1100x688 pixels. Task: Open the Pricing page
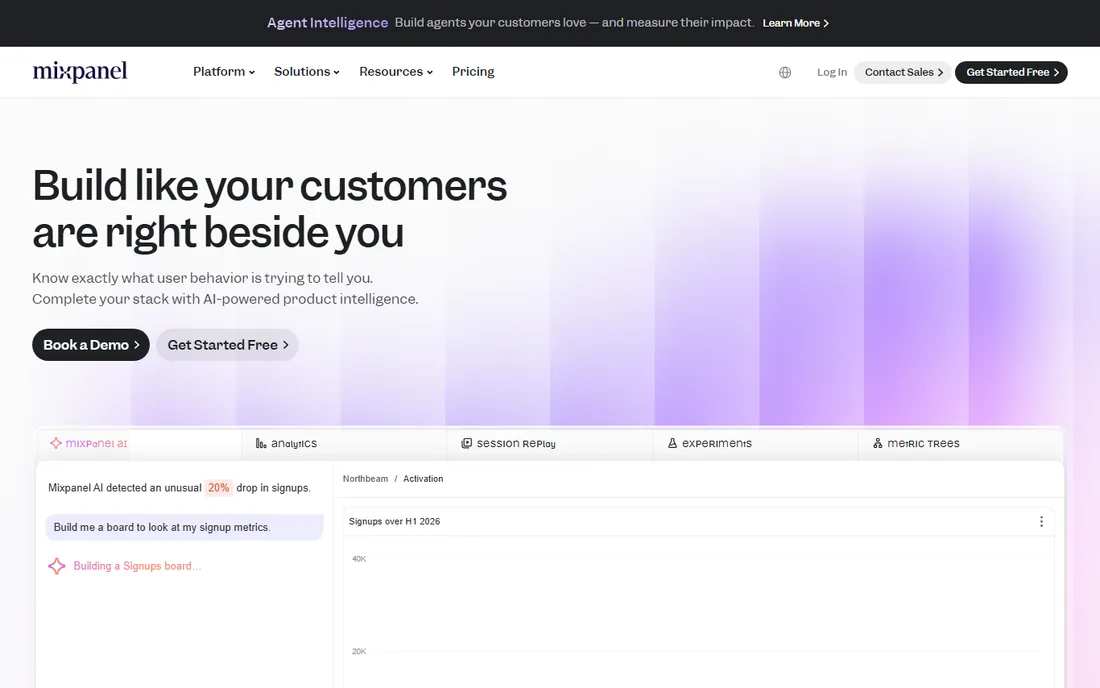473,72
